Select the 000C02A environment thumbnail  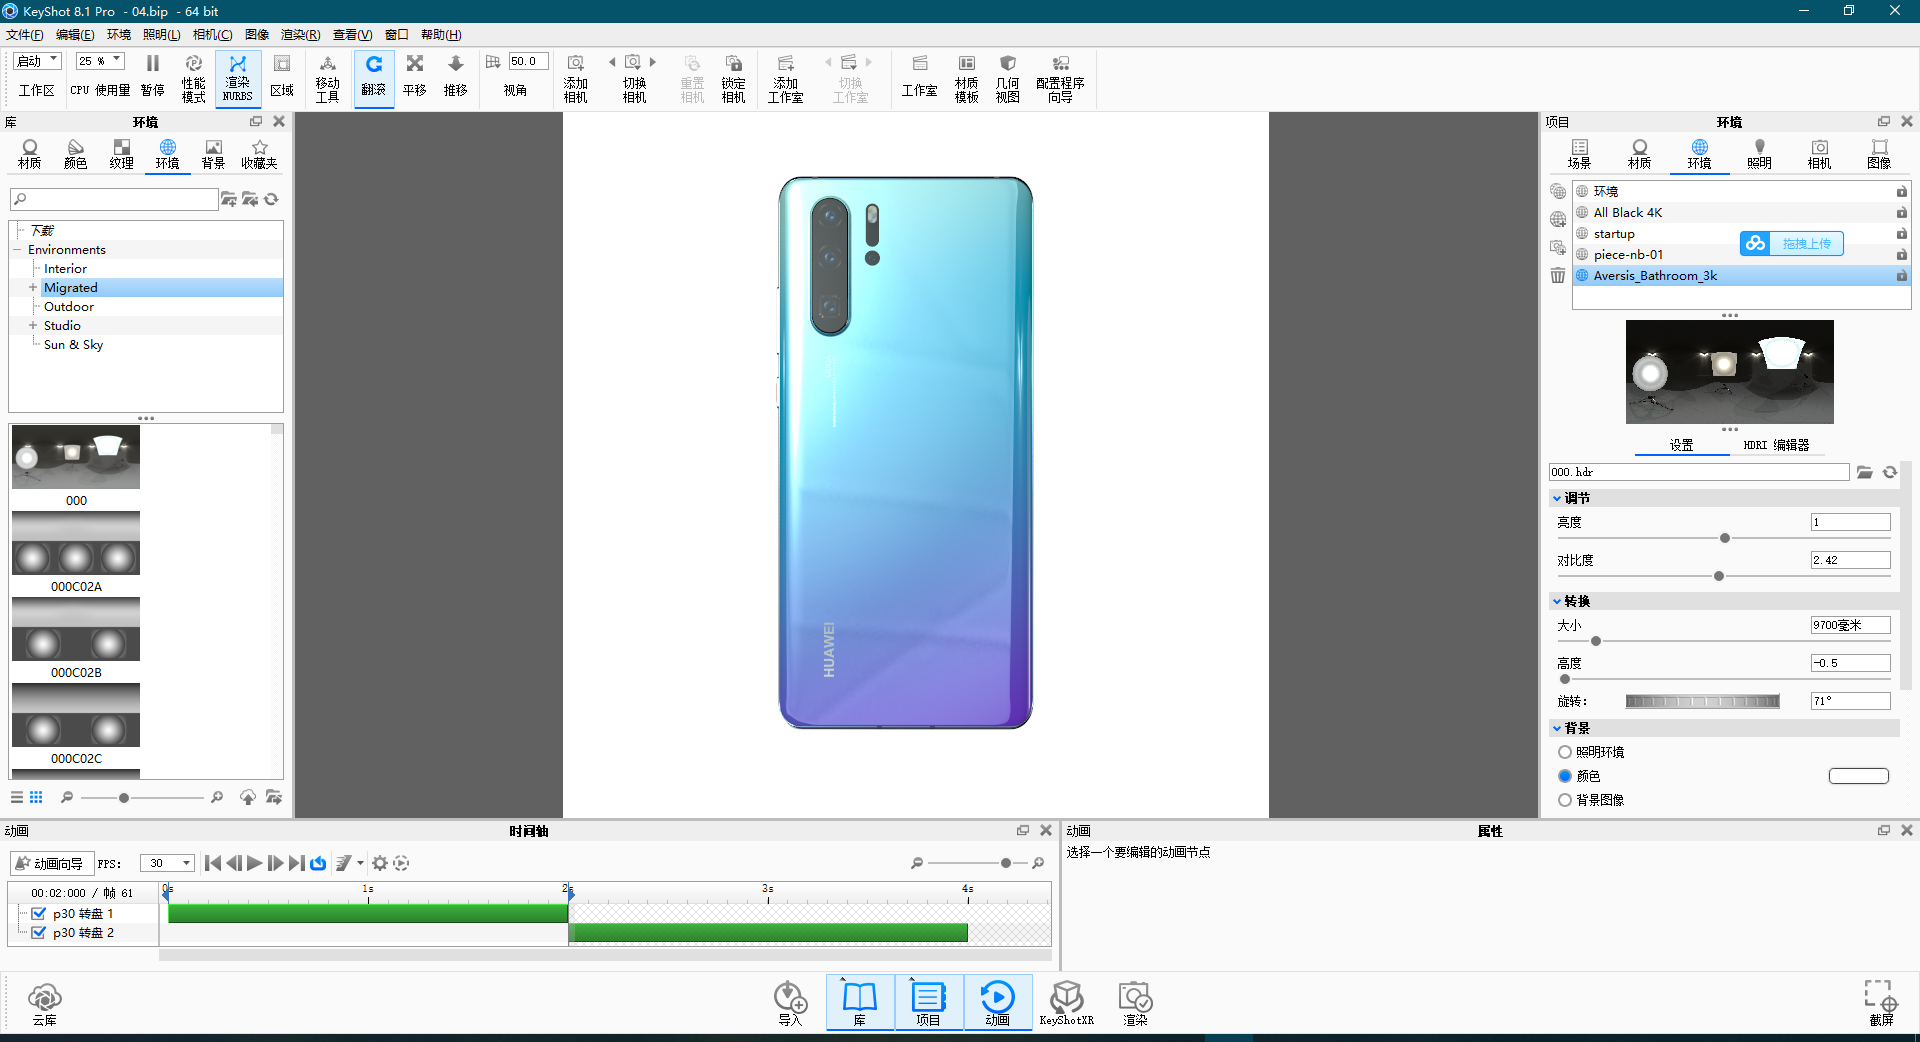(x=76, y=543)
